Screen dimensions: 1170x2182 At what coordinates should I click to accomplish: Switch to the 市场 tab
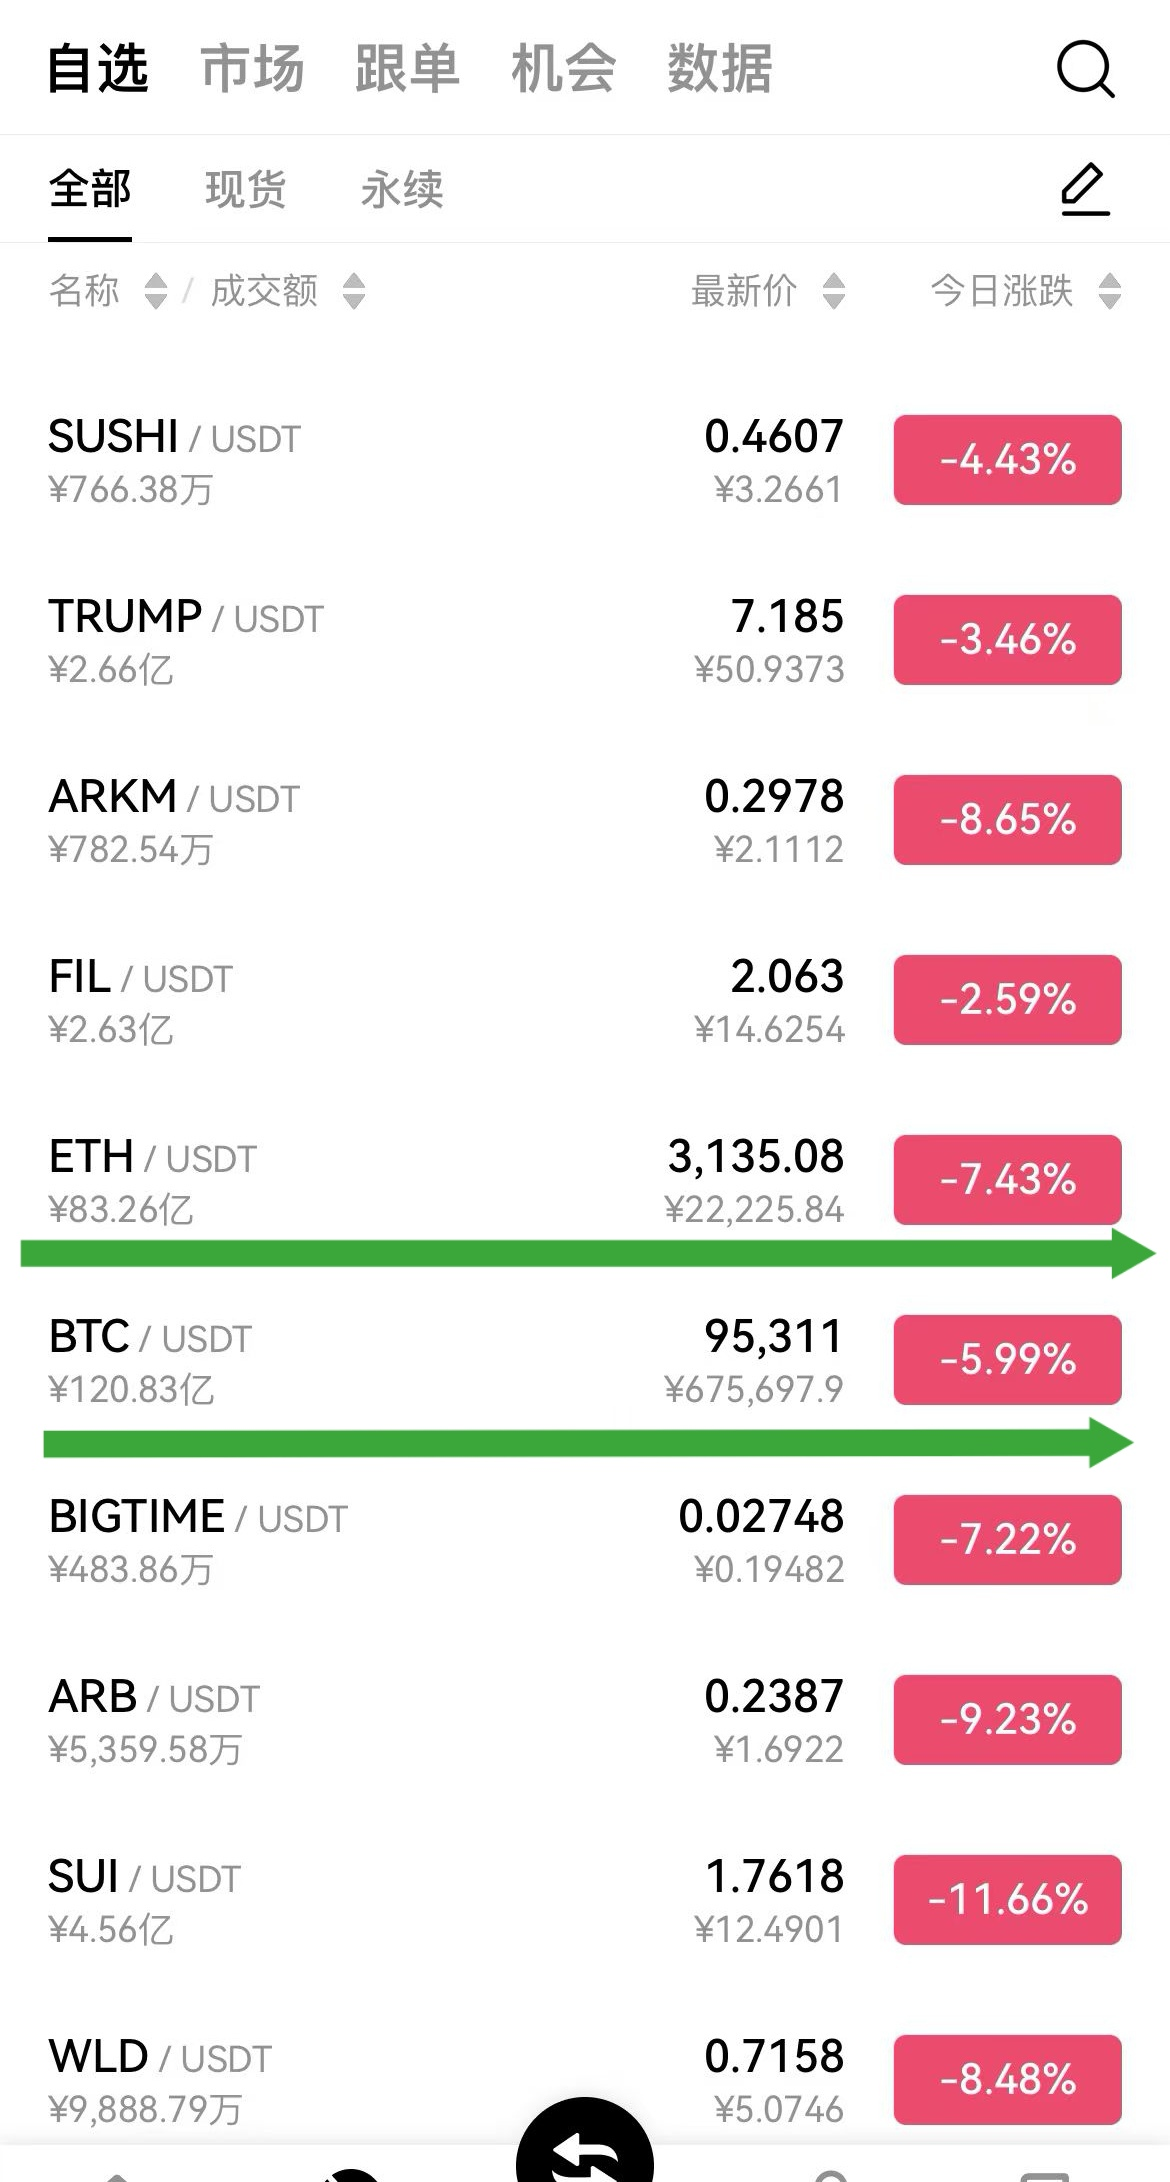(252, 69)
